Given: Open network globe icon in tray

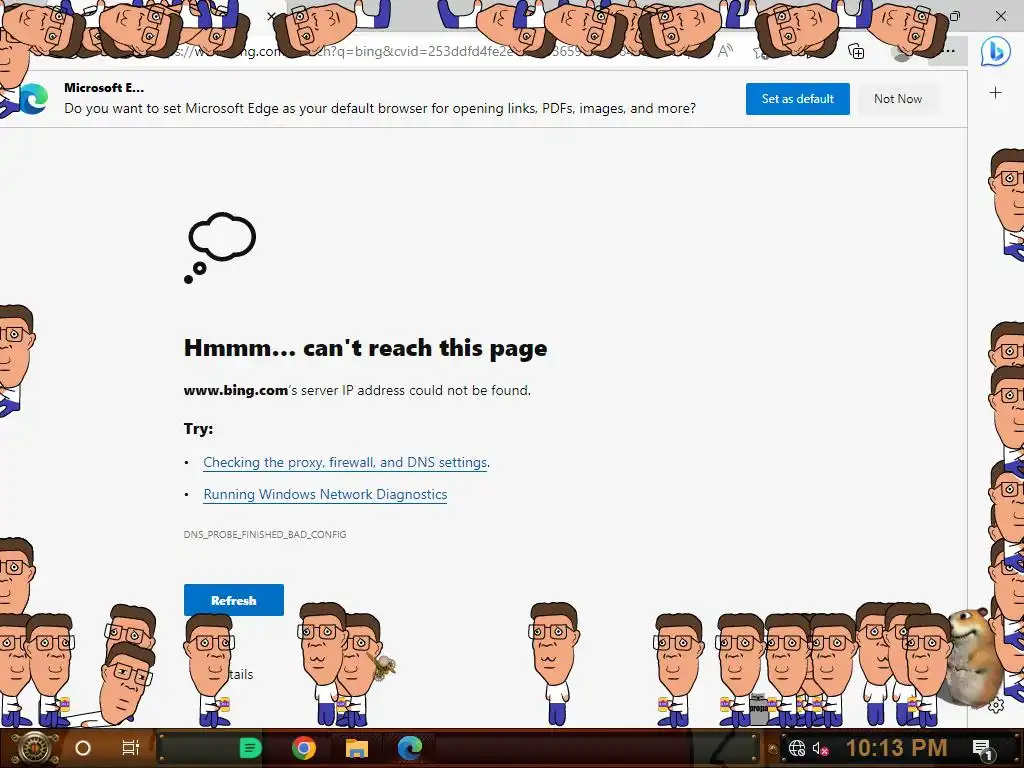Looking at the screenshot, I should (797, 748).
